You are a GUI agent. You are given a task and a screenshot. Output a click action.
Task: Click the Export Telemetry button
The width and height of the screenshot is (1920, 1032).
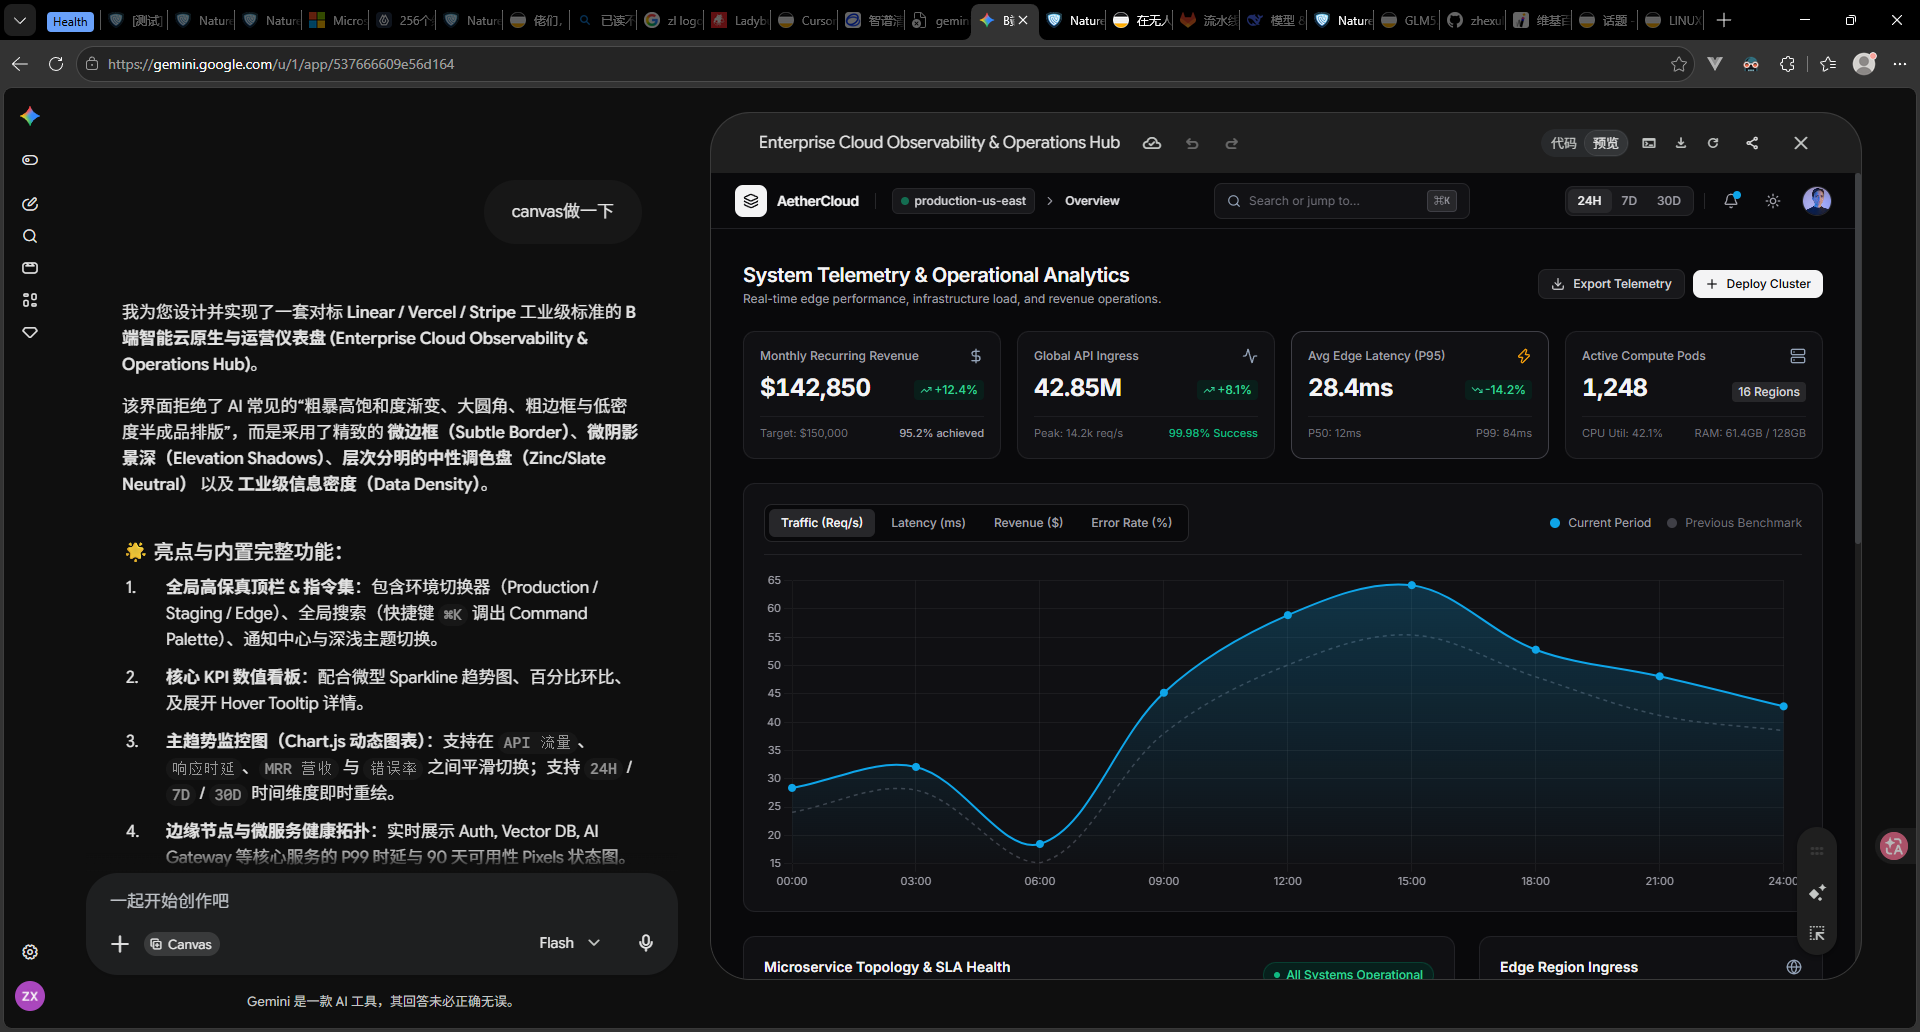[1611, 284]
